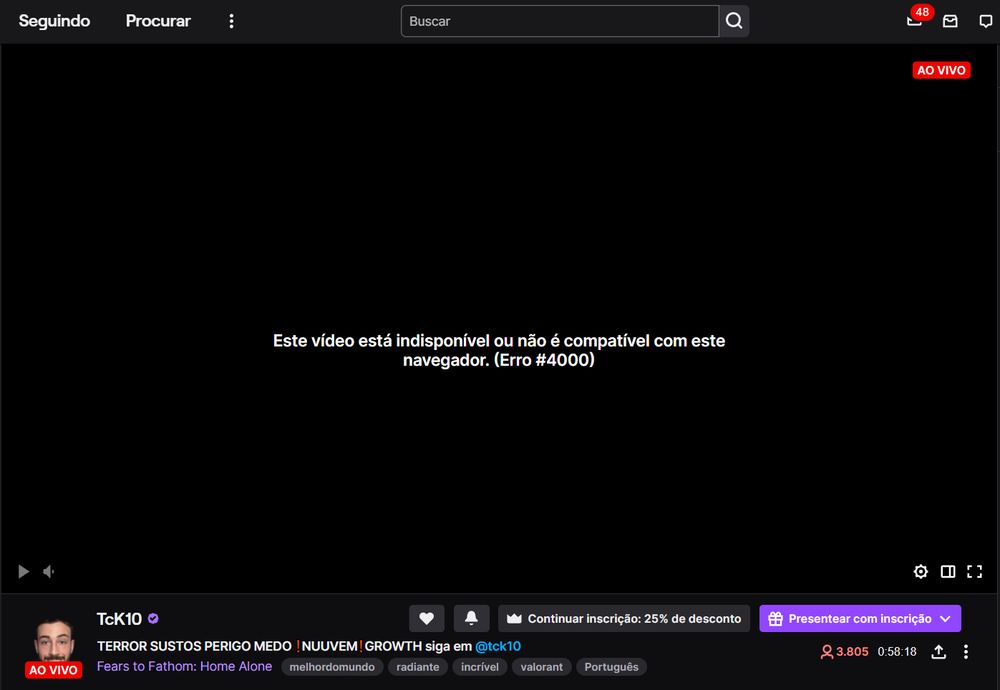Viewport: 1000px width, 690px height.
Task: Select the radiante tag
Action: point(418,667)
